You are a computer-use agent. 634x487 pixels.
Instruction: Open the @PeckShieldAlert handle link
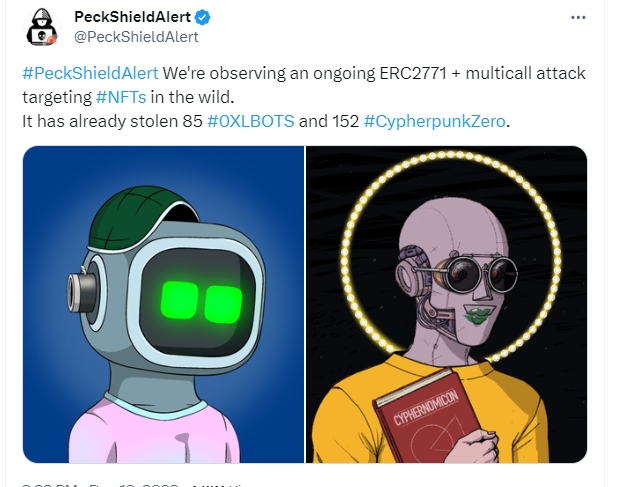(x=136, y=37)
